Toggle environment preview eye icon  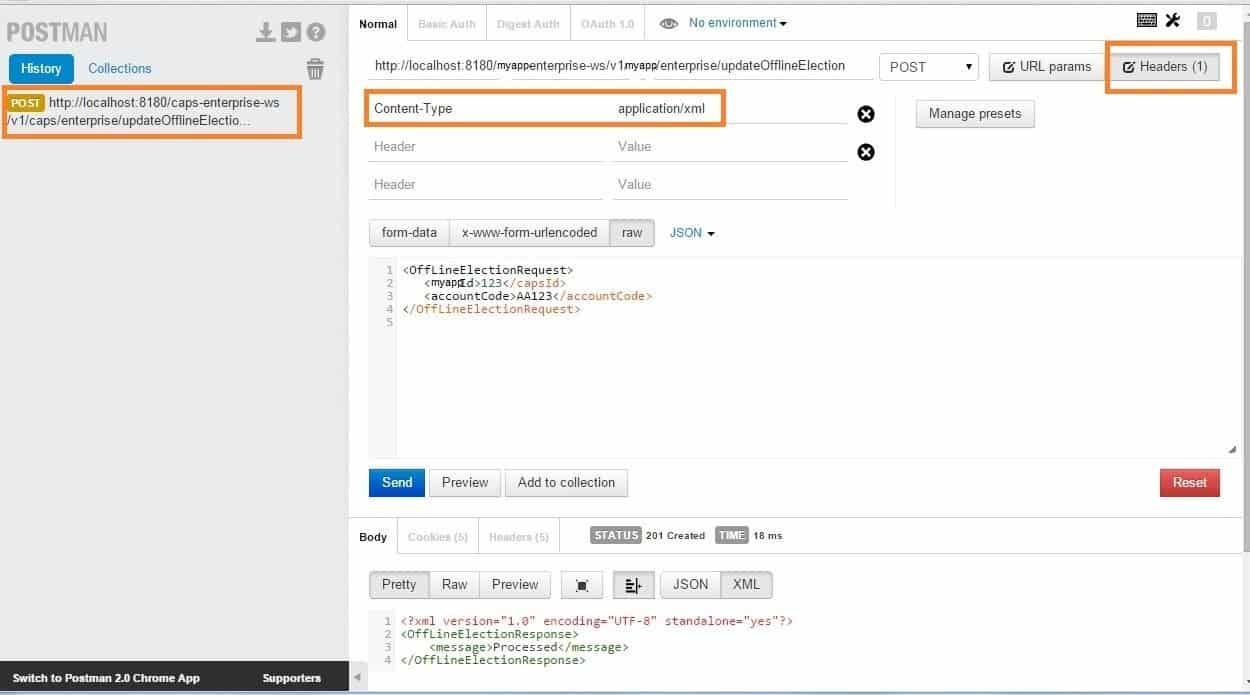667,22
